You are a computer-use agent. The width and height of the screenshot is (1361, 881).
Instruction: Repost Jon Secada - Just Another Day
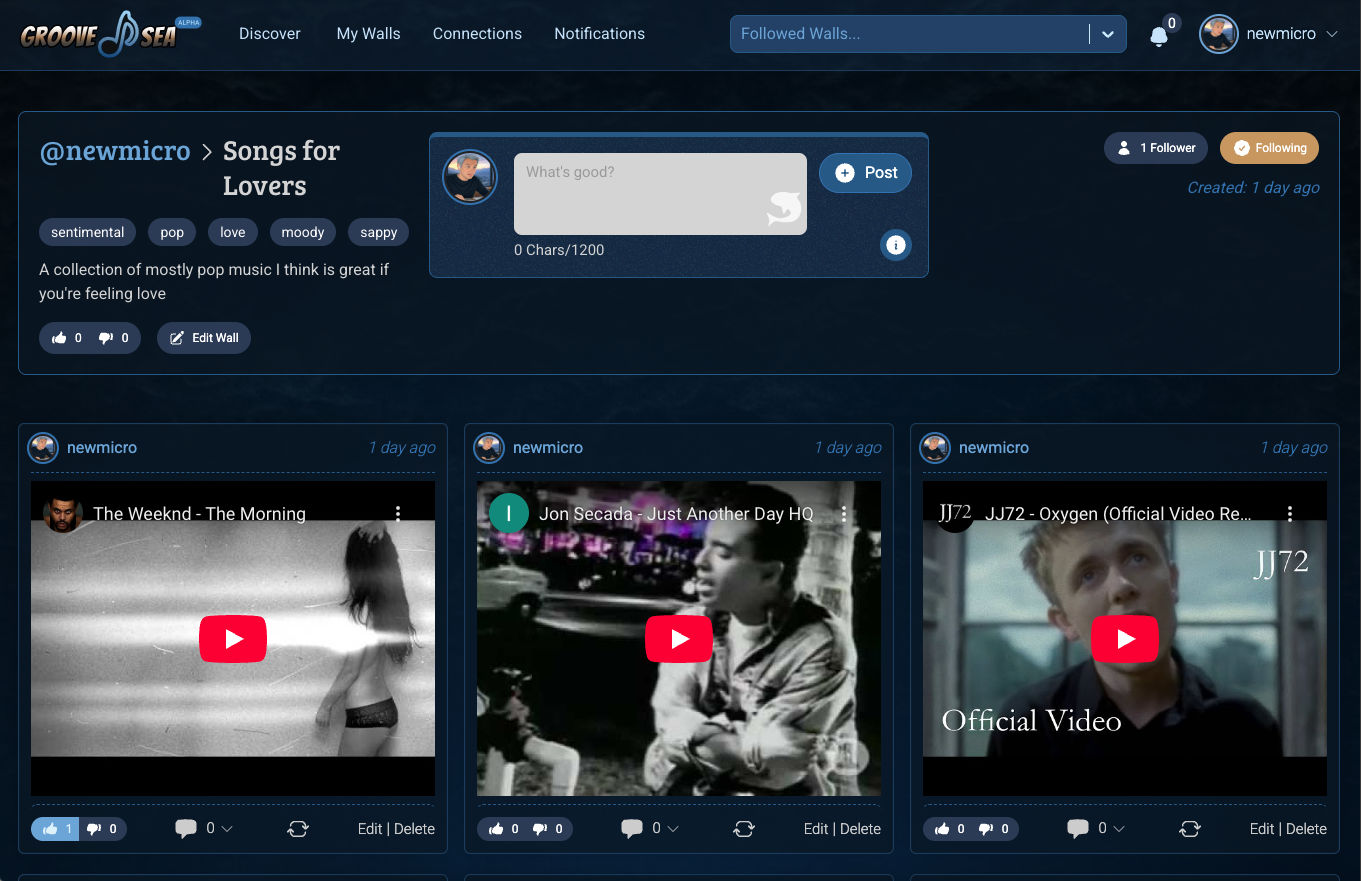[x=743, y=829]
